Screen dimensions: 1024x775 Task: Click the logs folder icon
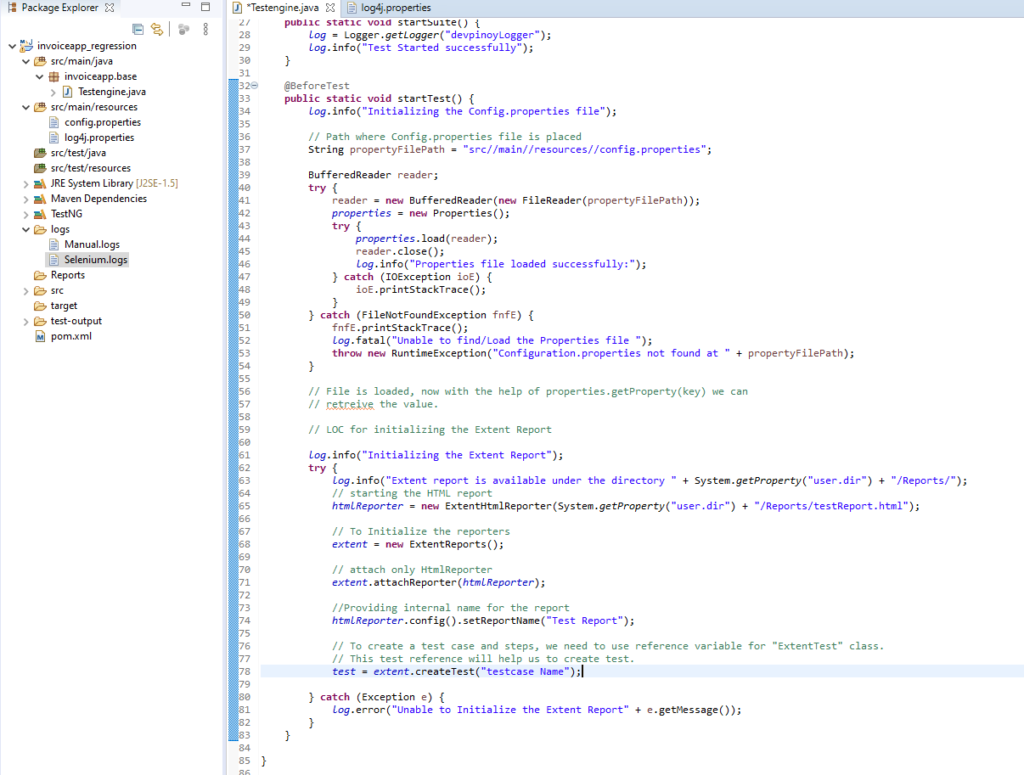click(x=40, y=229)
